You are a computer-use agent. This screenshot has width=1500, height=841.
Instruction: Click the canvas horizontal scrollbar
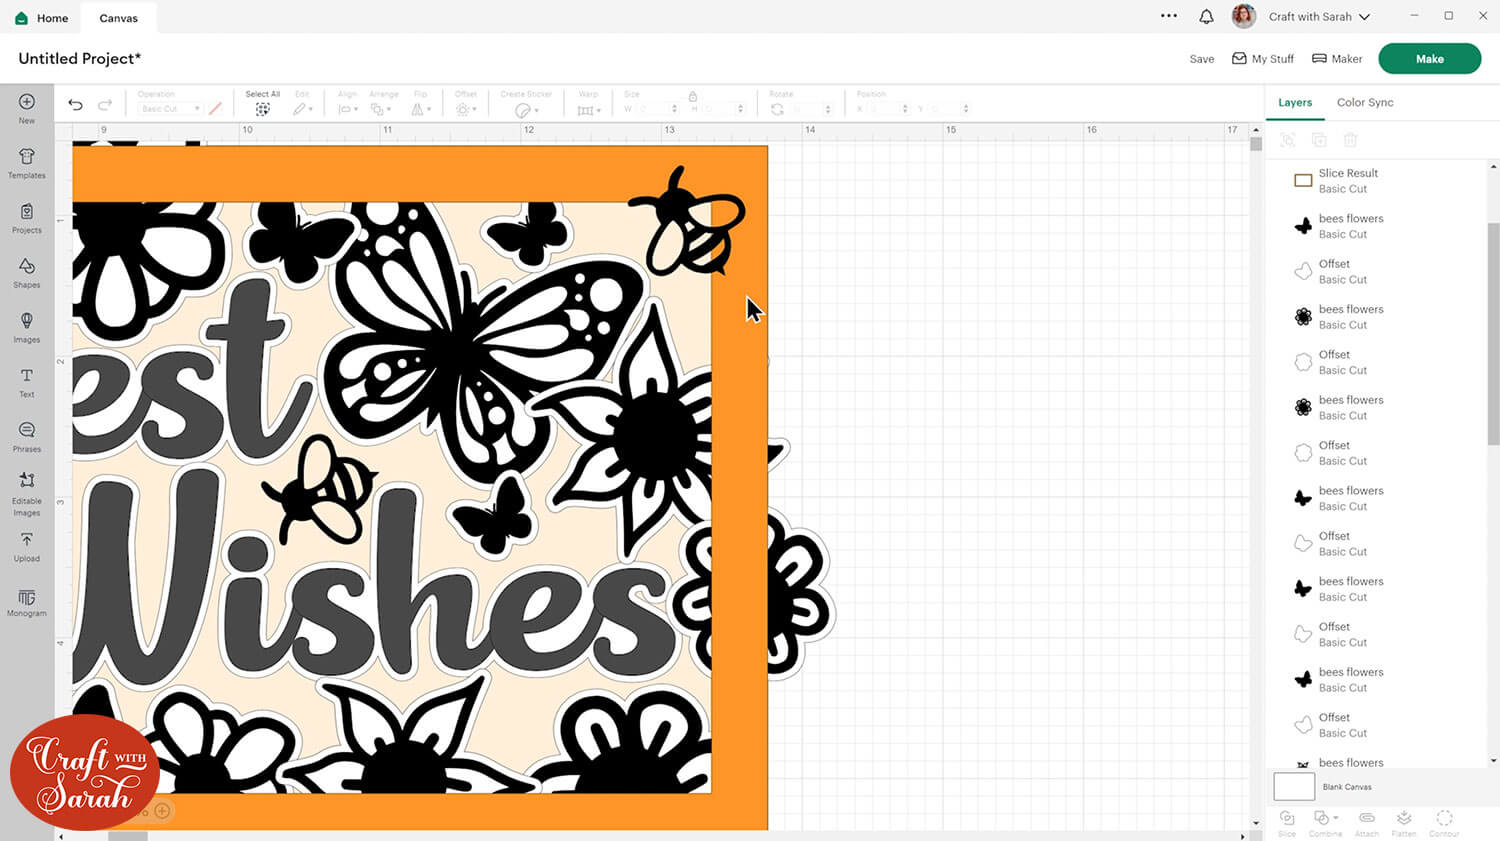tap(127, 836)
